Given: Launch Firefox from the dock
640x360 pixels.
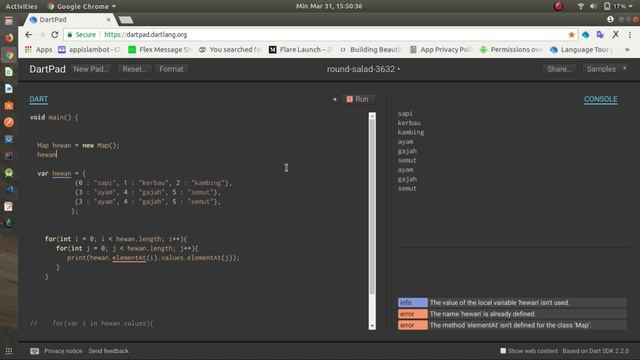Looking at the screenshot, I should tap(9, 38).
